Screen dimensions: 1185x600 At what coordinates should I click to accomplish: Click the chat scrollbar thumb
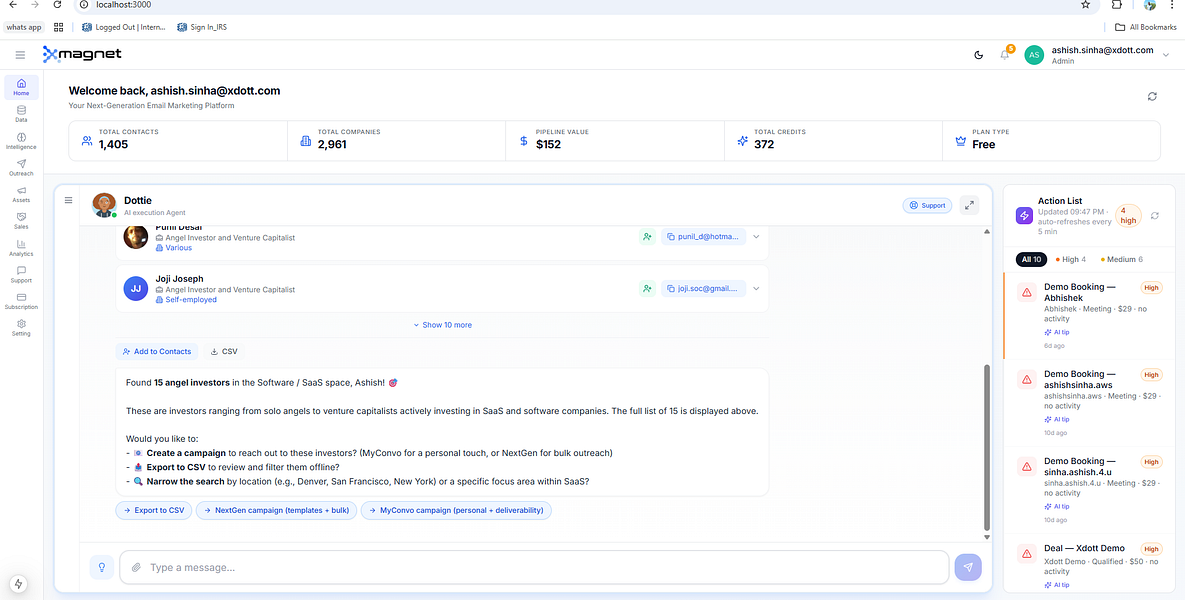click(986, 447)
